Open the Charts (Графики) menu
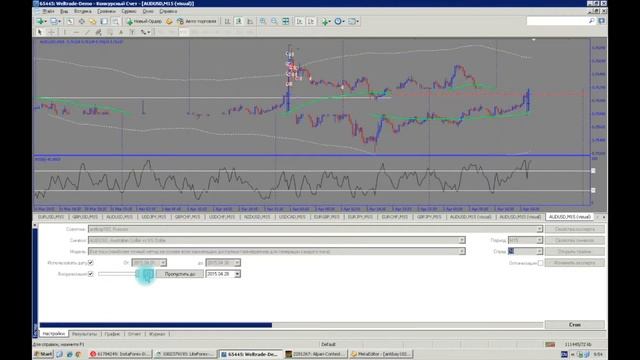This screenshot has width=640, height=360. click(x=106, y=11)
